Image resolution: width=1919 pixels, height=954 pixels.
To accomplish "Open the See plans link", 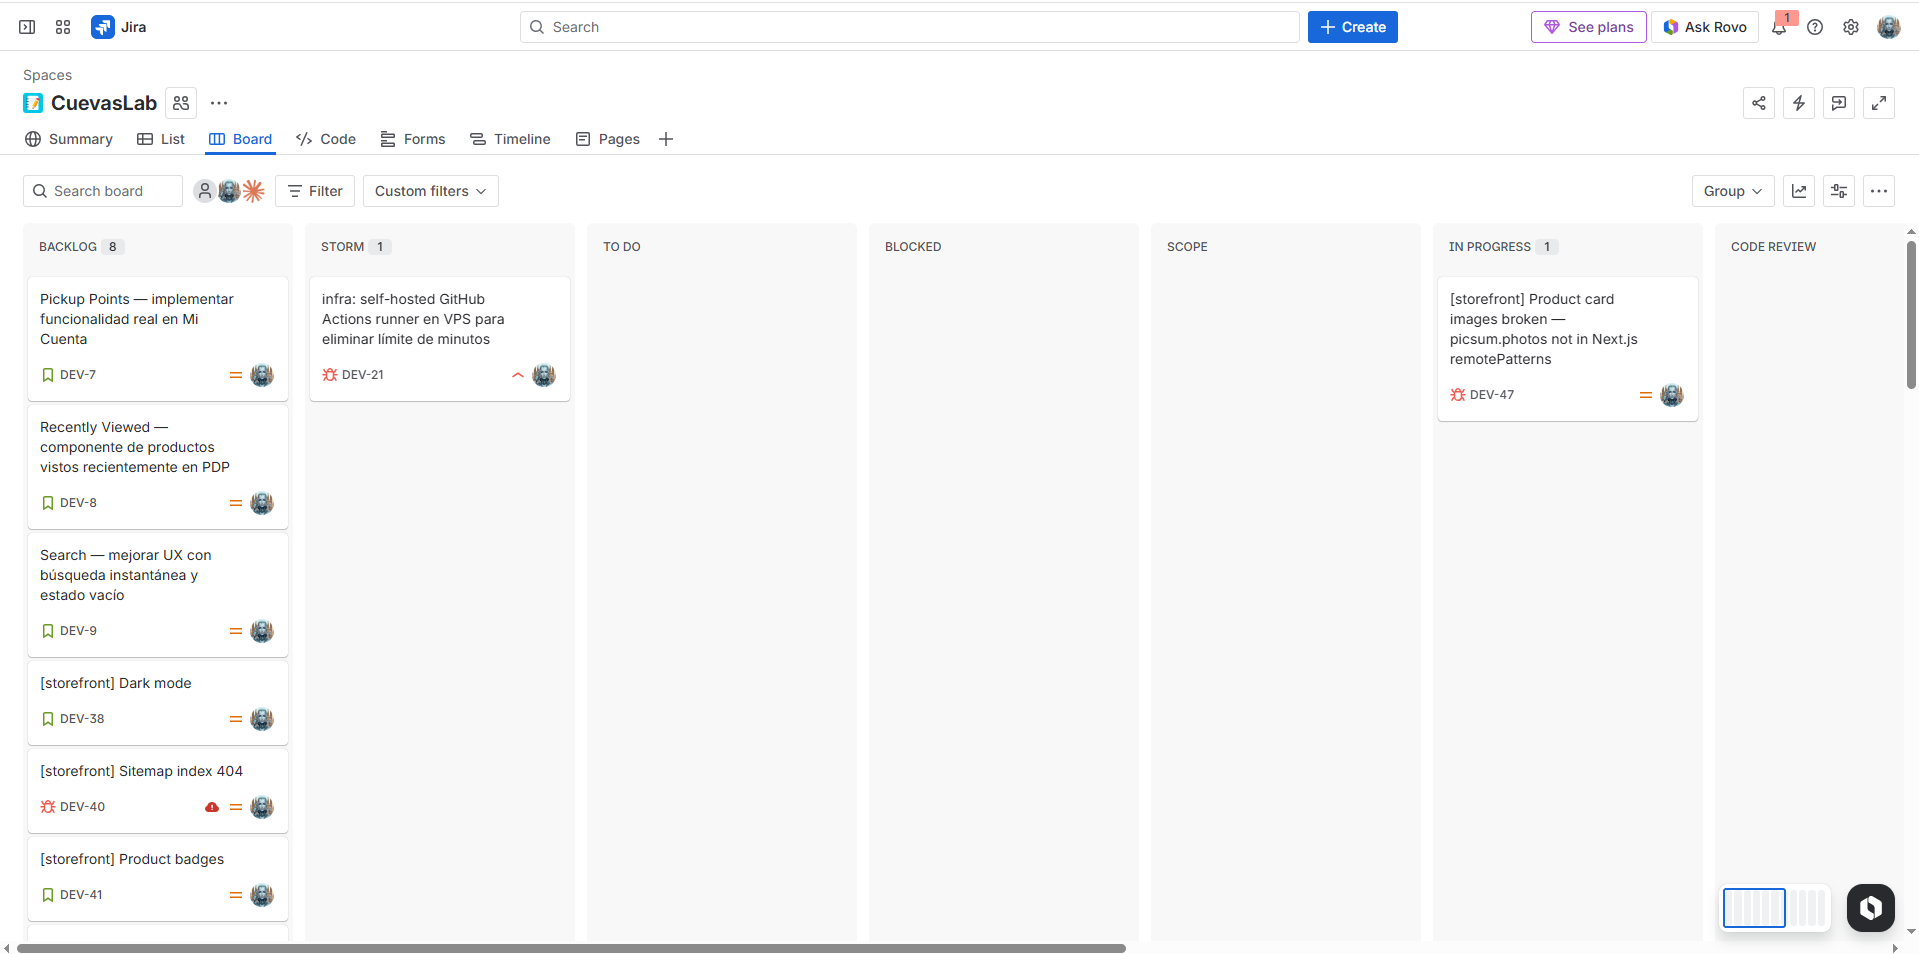I will (1588, 27).
